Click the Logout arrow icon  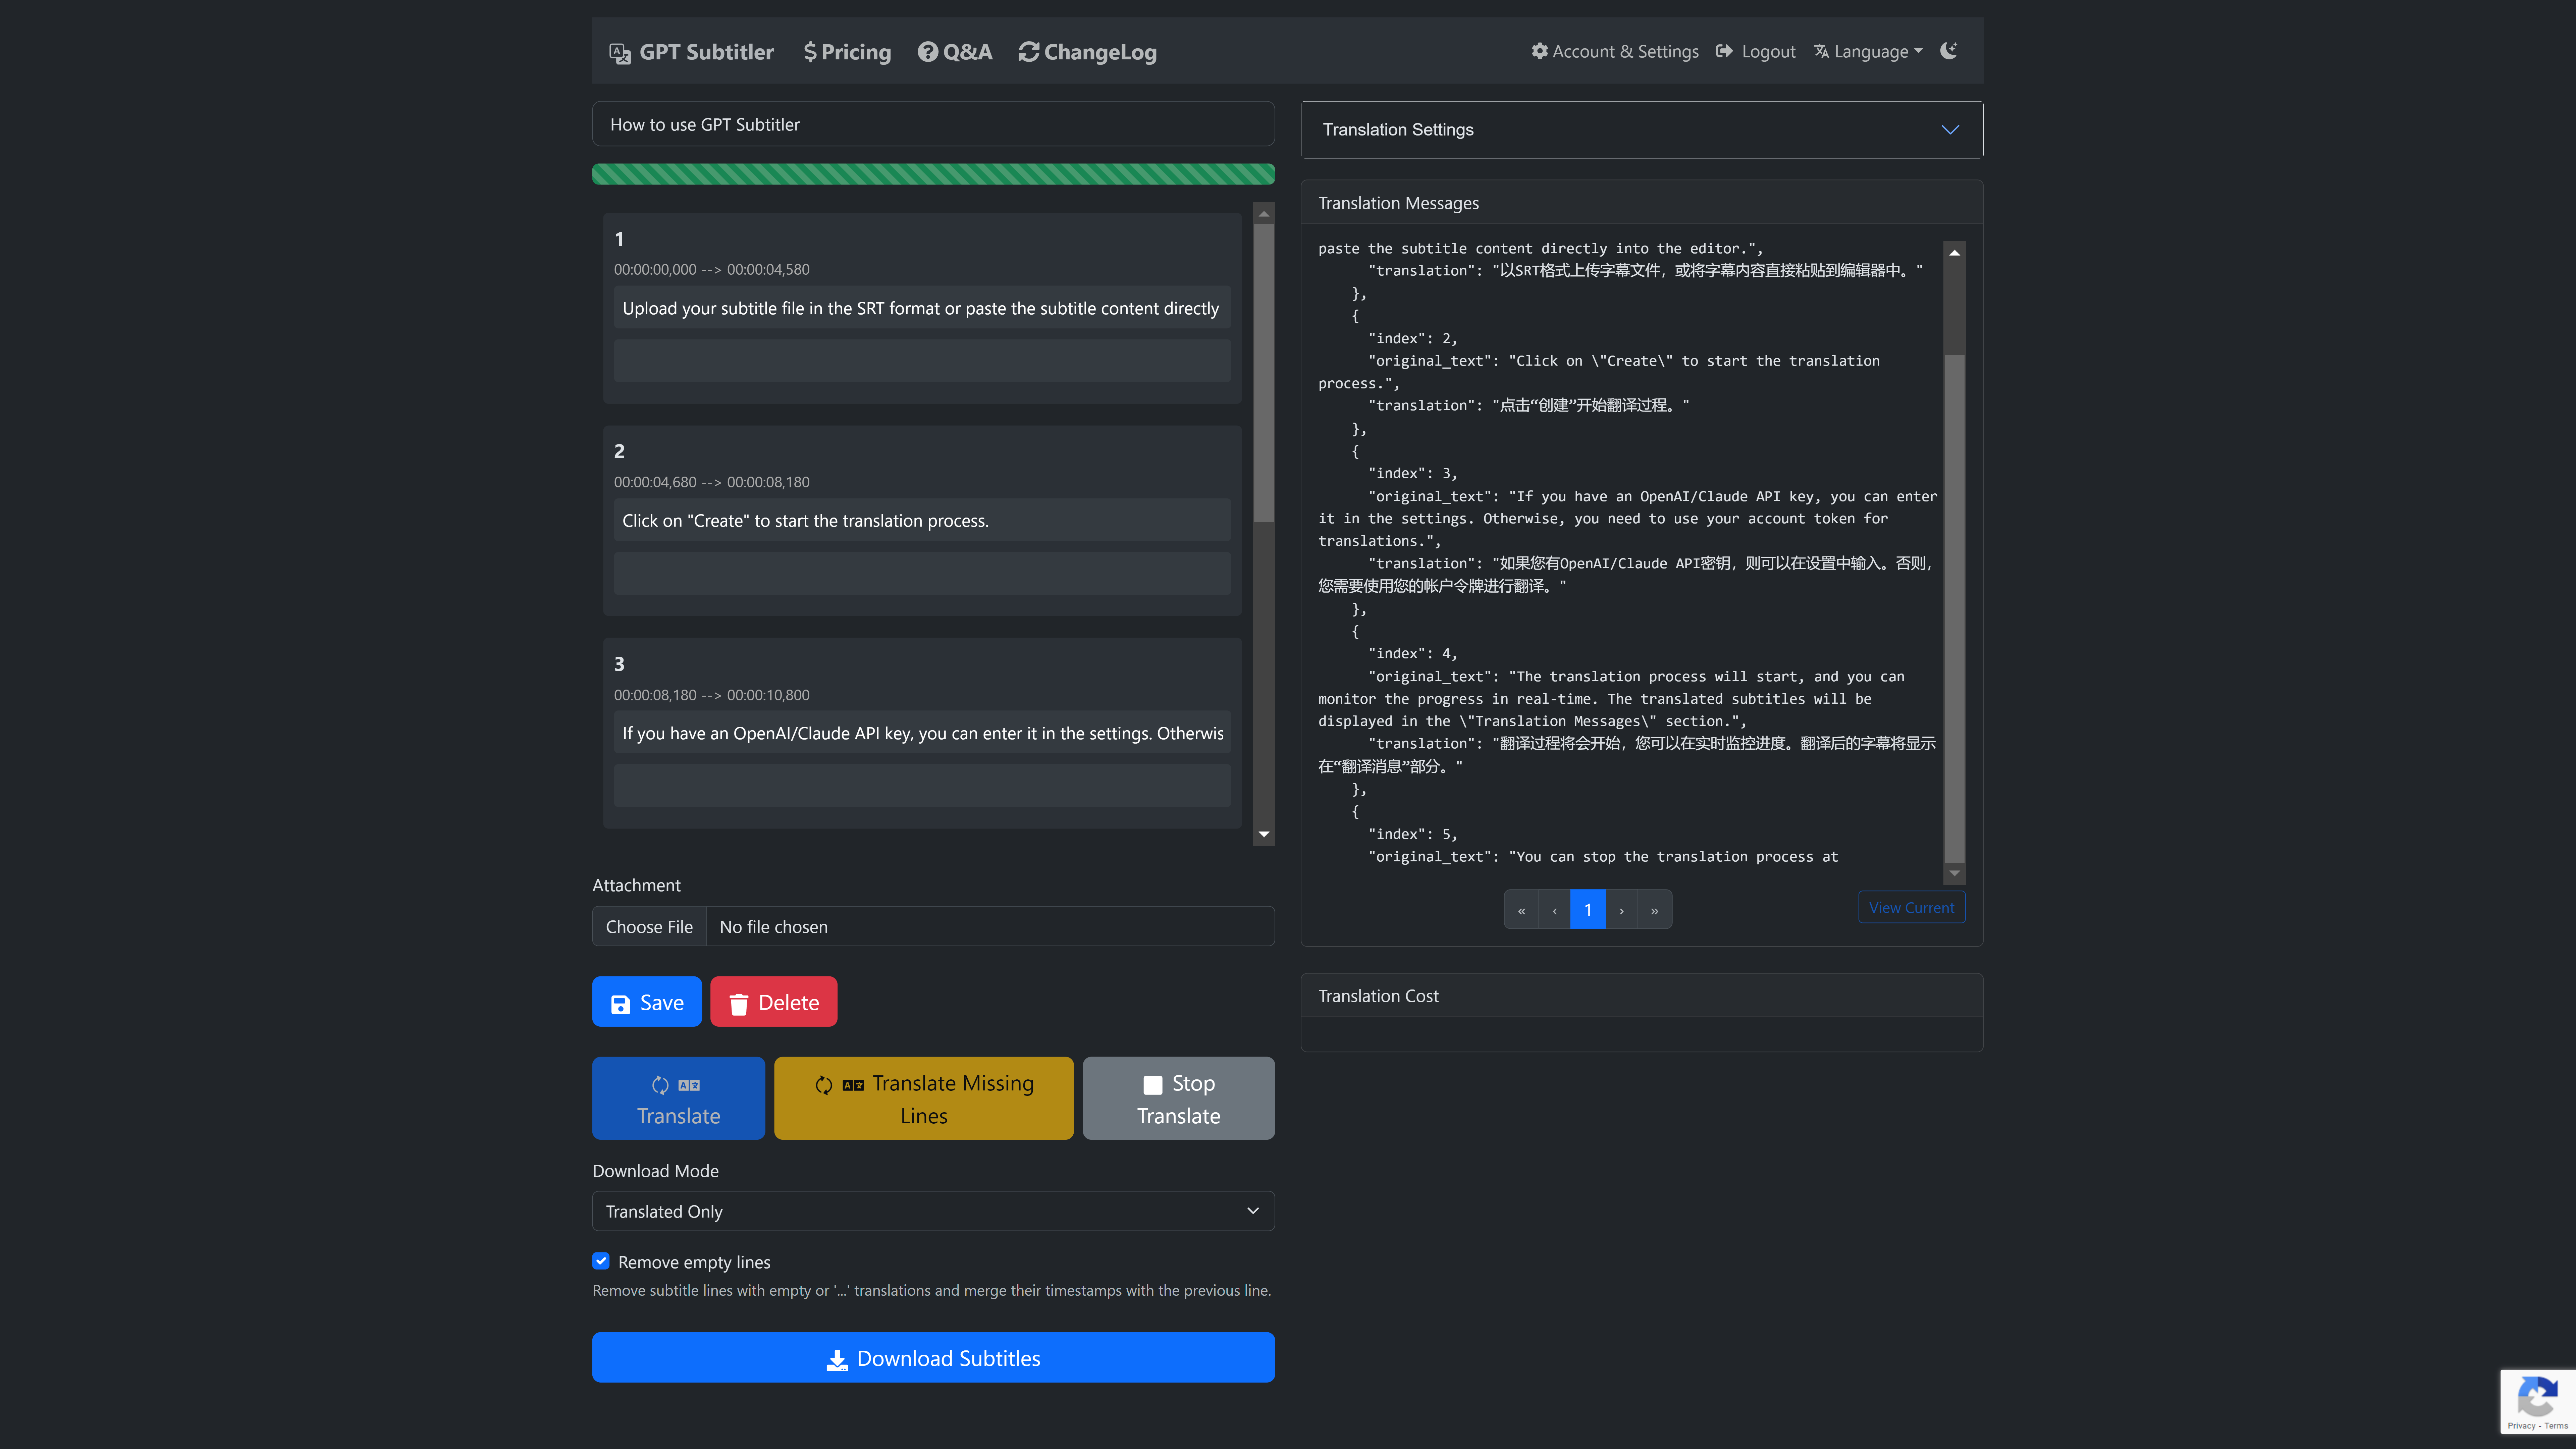tap(1724, 51)
